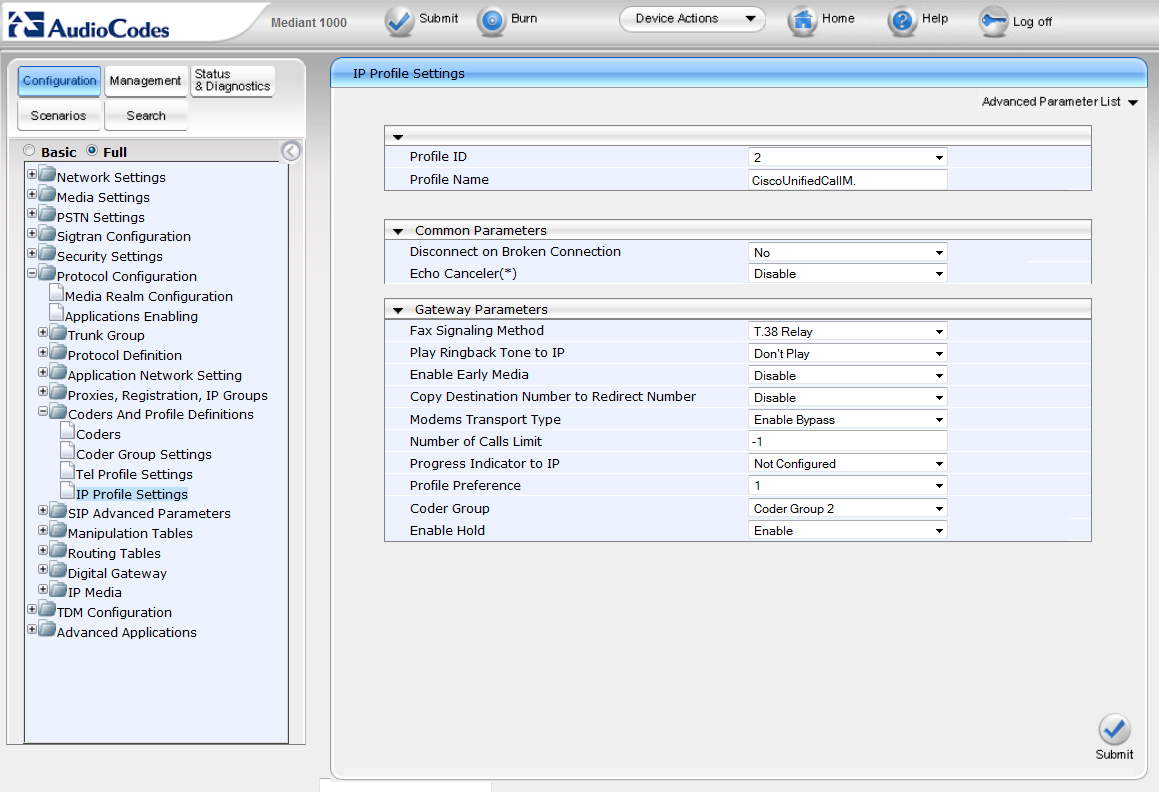Collapse the navigation pane arrow icon
This screenshot has height=792, width=1159.
[291, 151]
